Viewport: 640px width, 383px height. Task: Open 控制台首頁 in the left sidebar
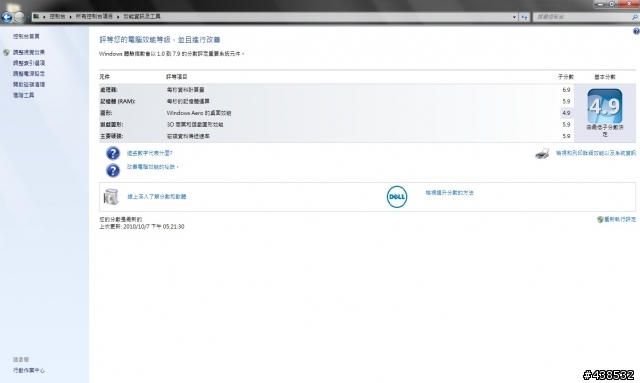(26, 36)
